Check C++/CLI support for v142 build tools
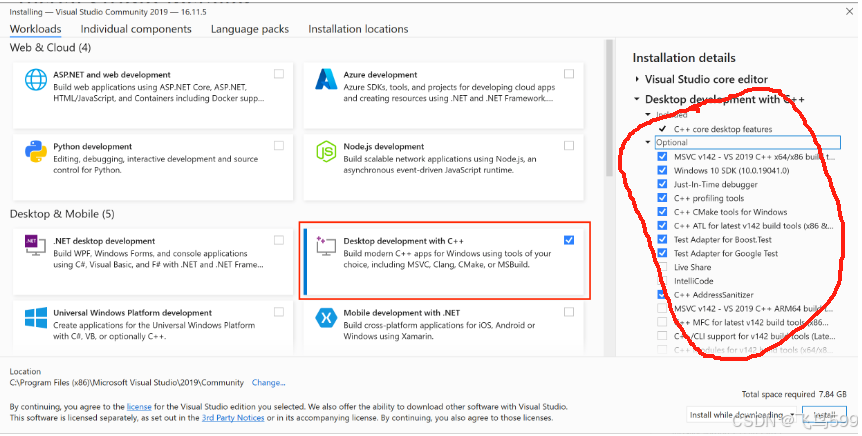The height and width of the screenshot is (436, 862). [x=662, y=336]
